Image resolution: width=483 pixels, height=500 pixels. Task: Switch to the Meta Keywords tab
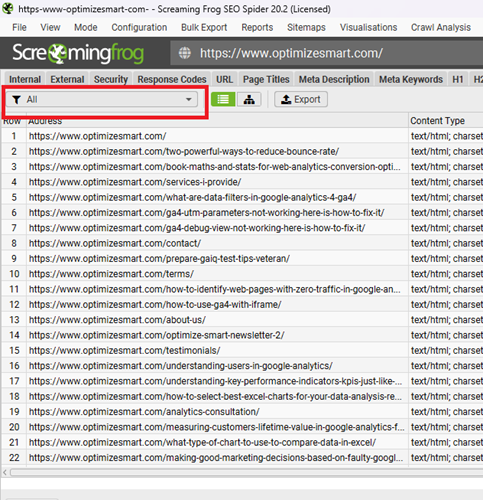tap(411, 79)
